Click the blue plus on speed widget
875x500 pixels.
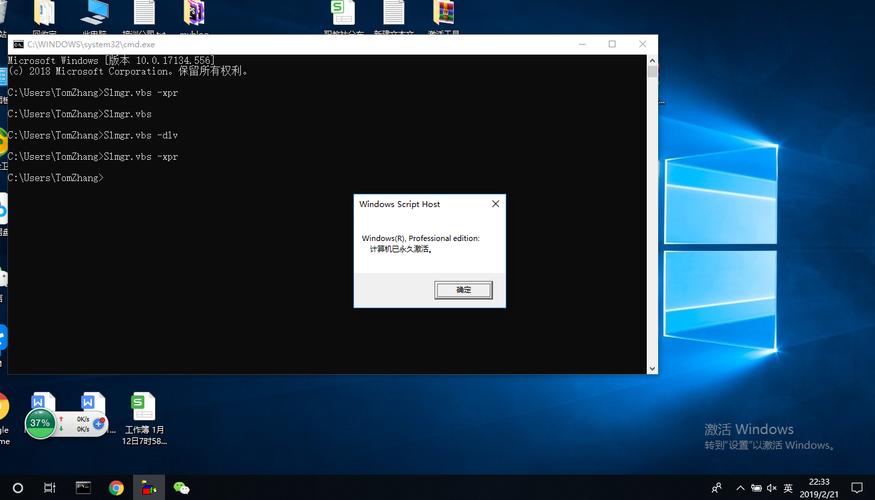[99, 424]
